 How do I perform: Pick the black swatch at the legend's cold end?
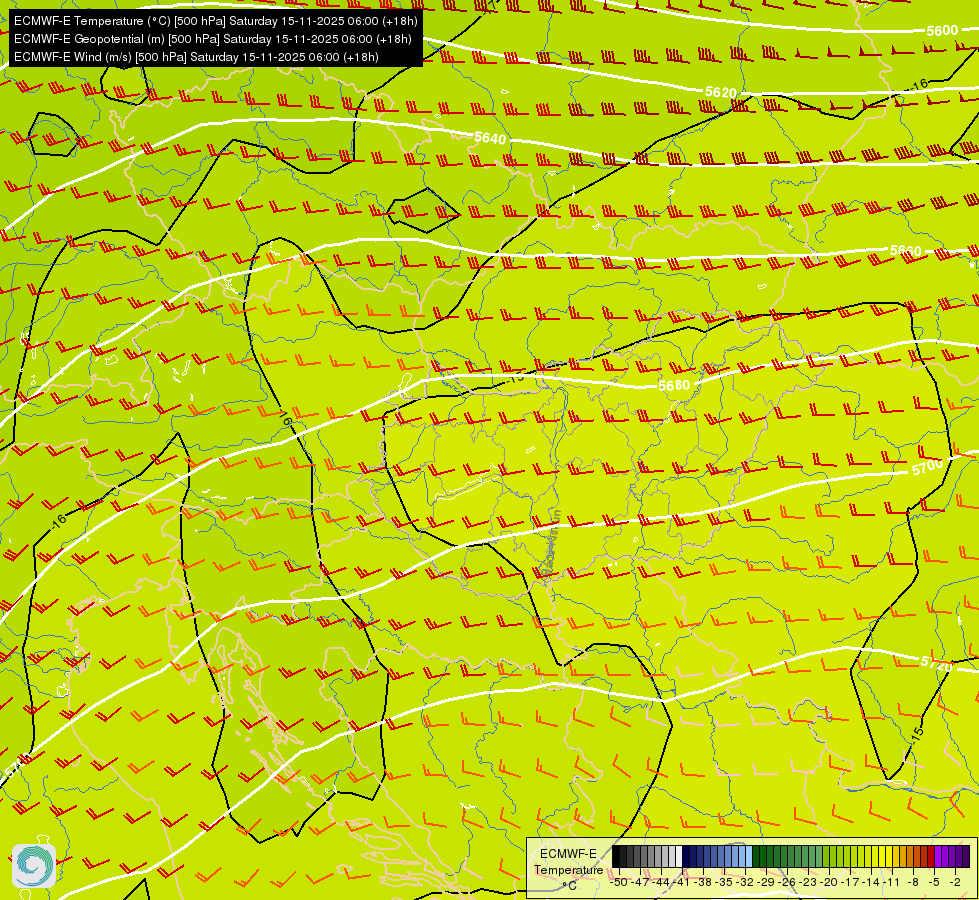616,857
